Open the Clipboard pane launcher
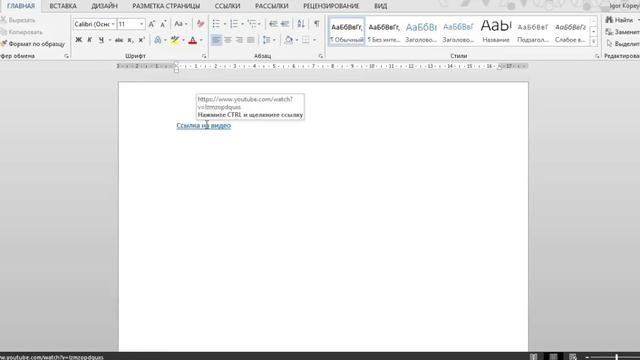This screenshot has width=640, height=360. (x=66, y=56)
